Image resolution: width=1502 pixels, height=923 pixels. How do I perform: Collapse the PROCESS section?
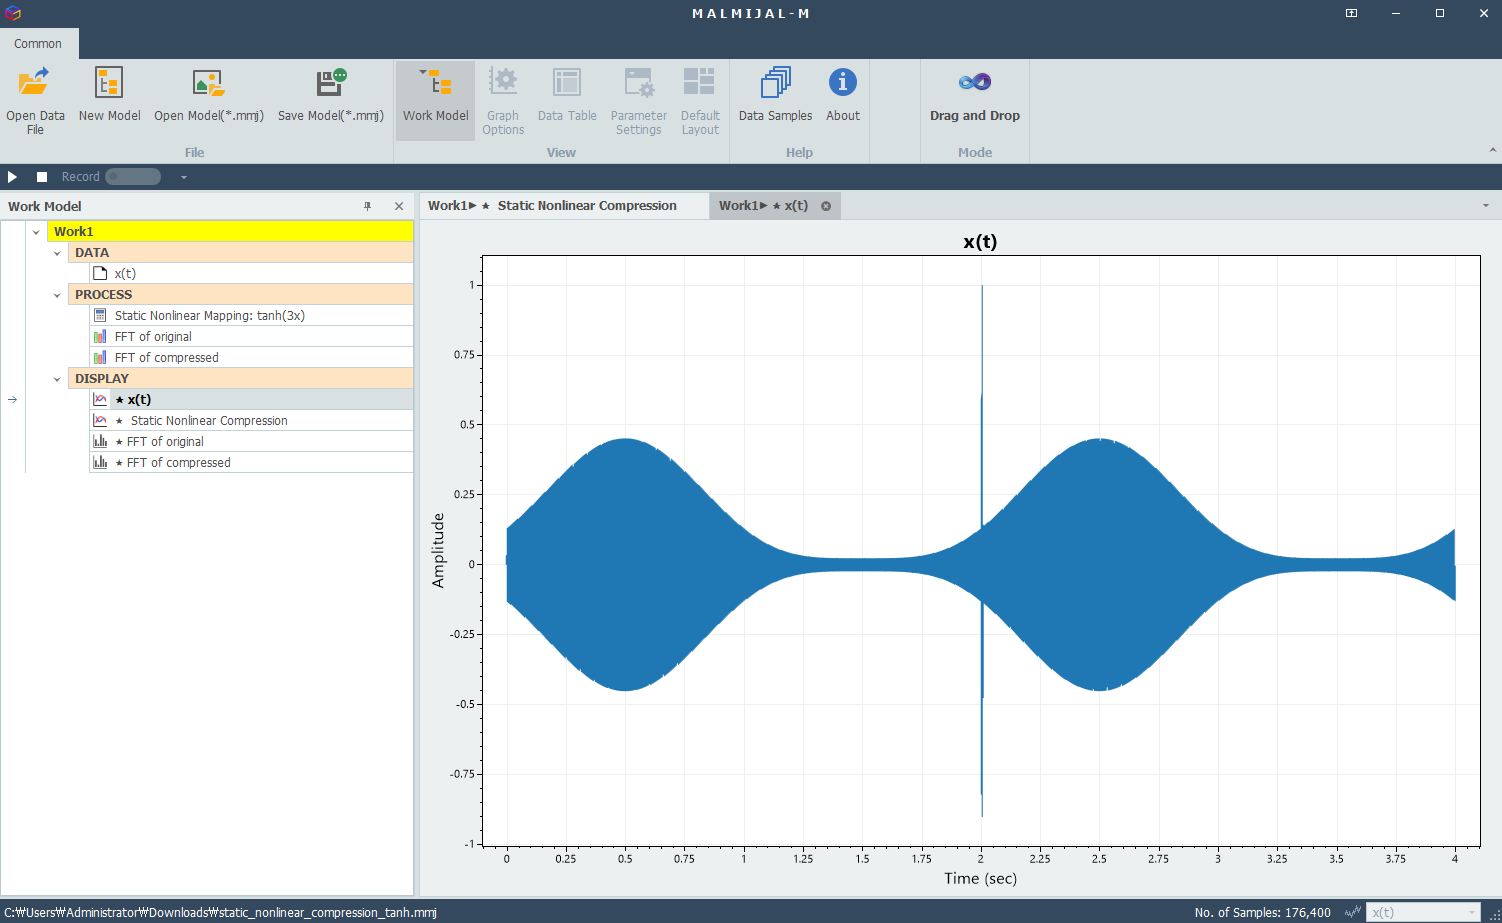pos(57,295)
